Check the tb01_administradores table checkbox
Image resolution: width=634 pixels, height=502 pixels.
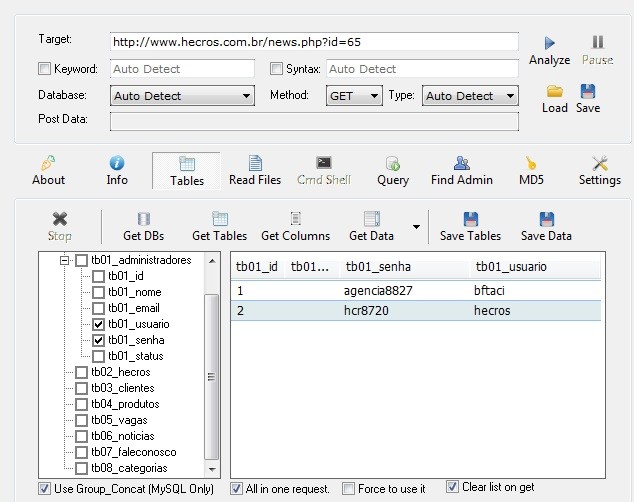(81, 260)
